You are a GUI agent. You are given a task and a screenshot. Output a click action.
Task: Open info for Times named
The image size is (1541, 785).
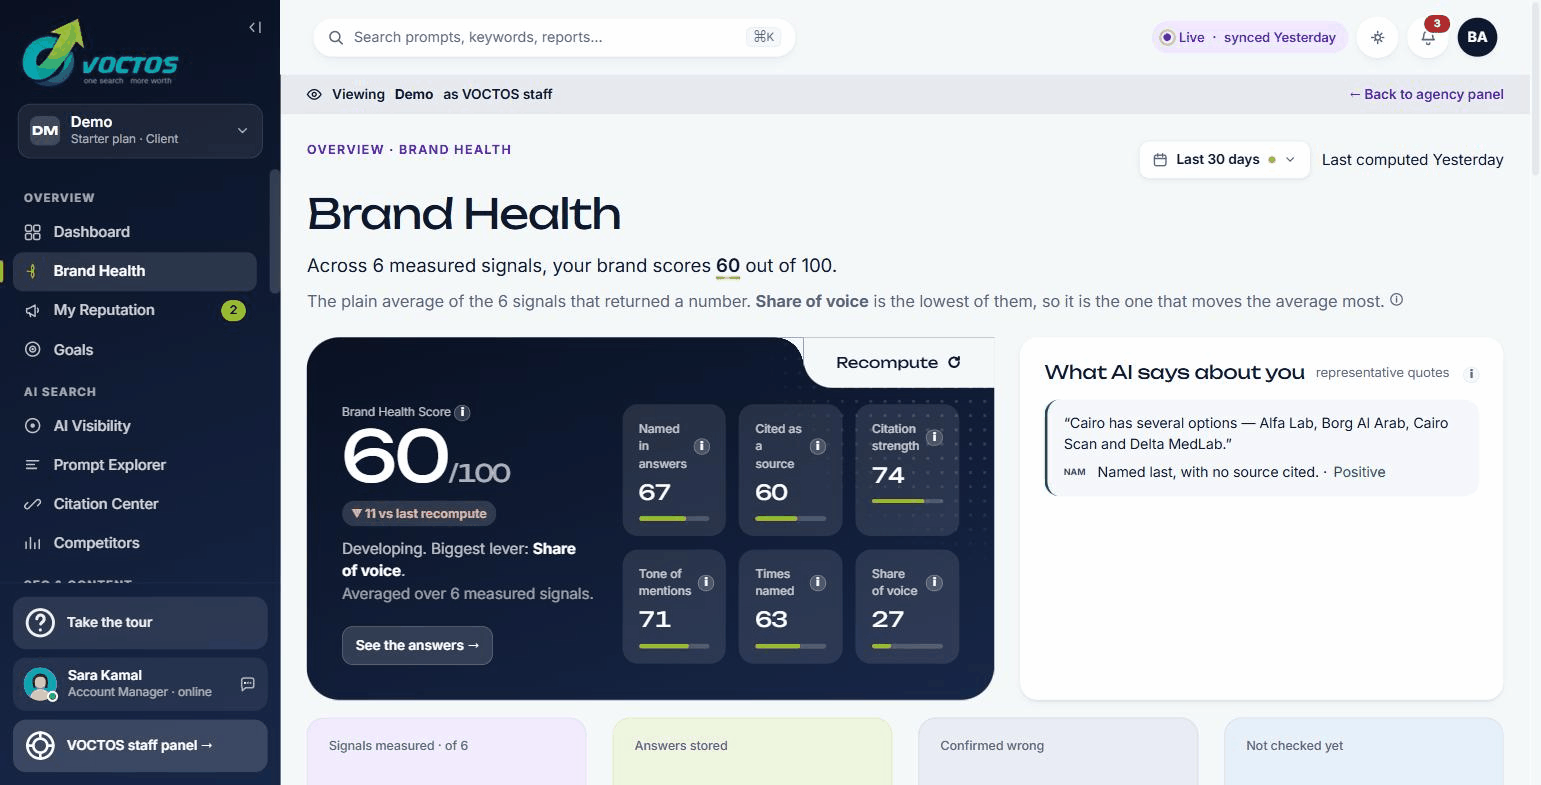(818, 582)
